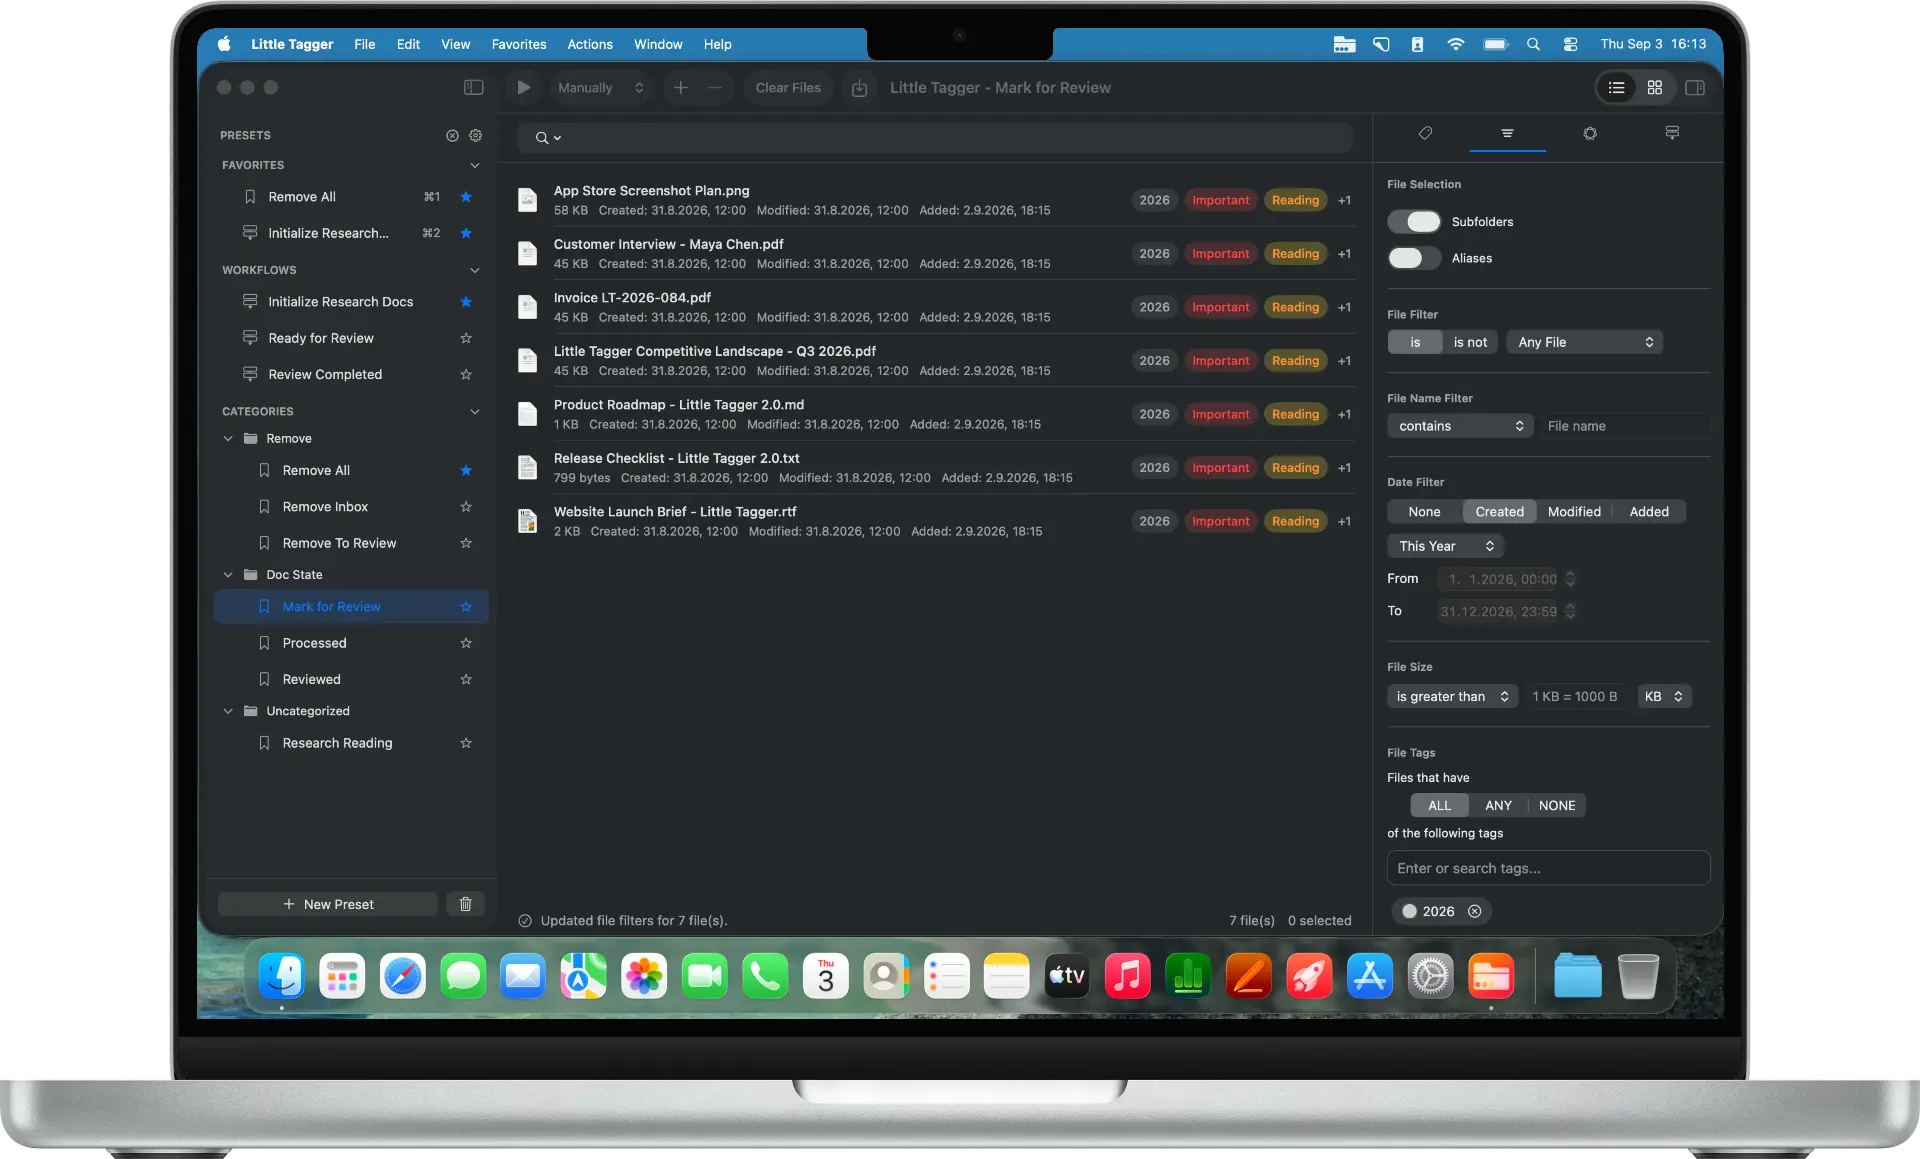Select the Invoice LT-2026-084.pdf file row
1920x1159 pixels.
(934, 307)
